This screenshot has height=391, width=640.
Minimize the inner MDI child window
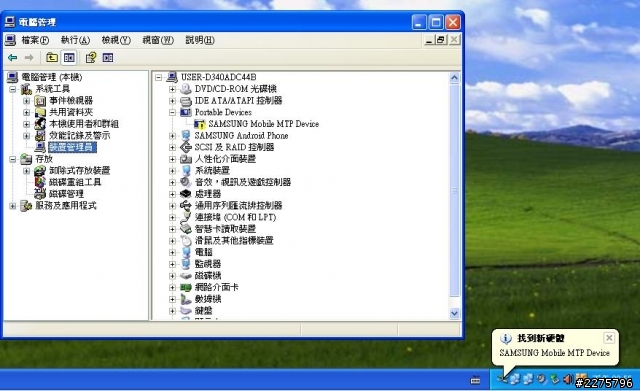point(429,40)
